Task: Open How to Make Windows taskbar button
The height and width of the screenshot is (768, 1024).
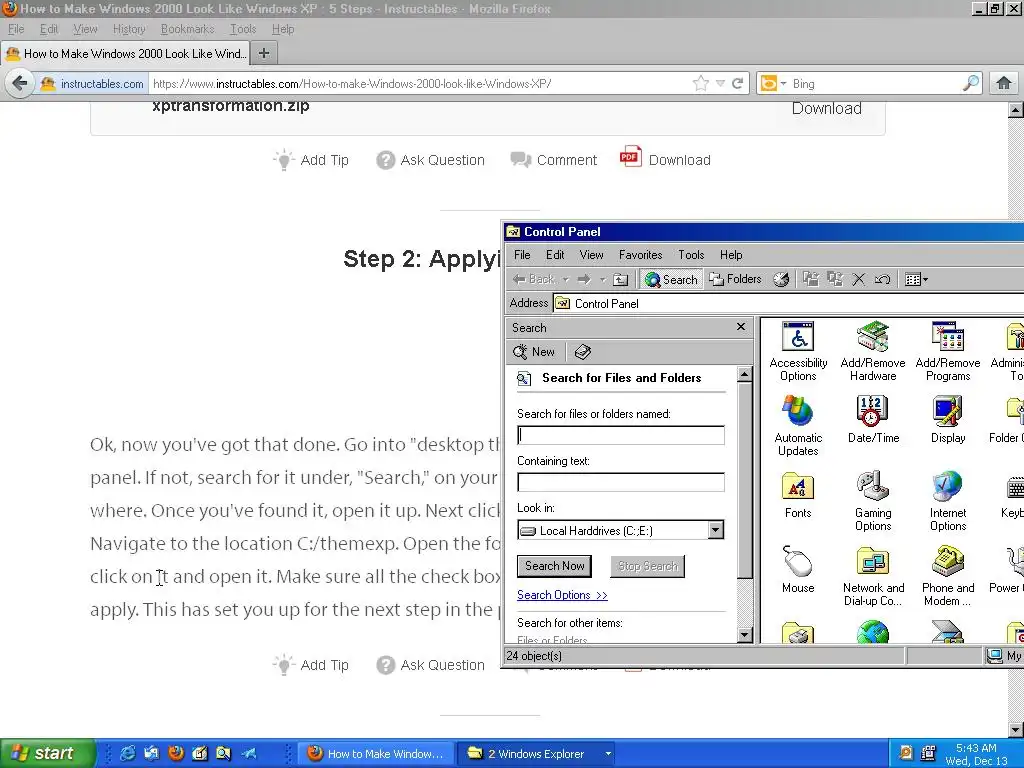Action: (376, 754)
